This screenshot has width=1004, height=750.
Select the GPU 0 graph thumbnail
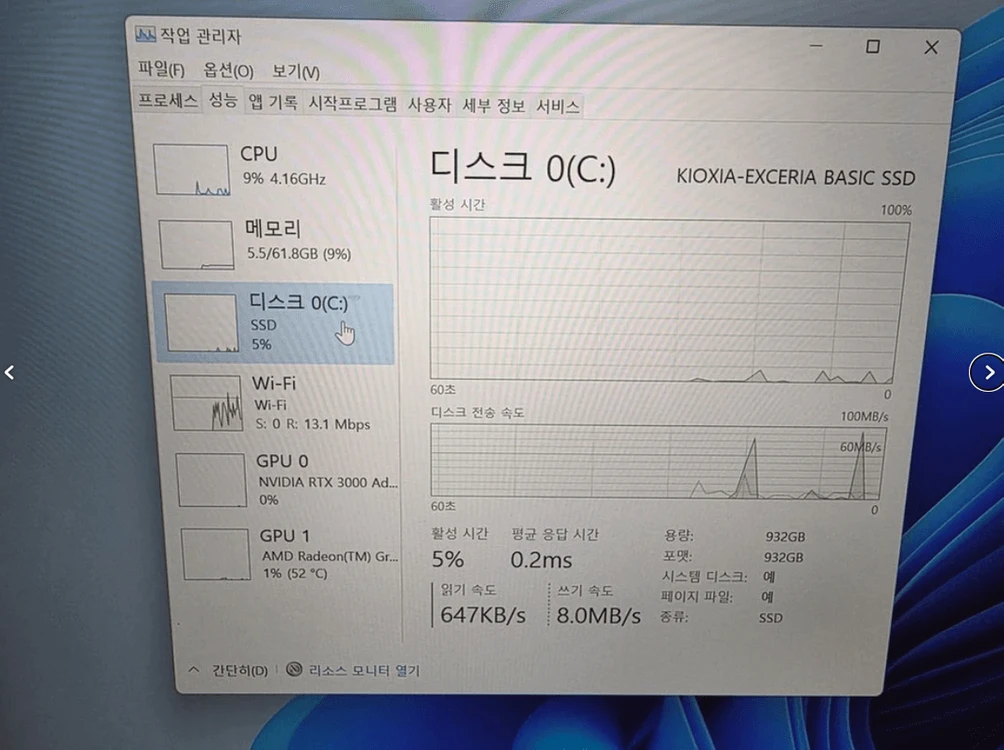click(x=211, y=480)
